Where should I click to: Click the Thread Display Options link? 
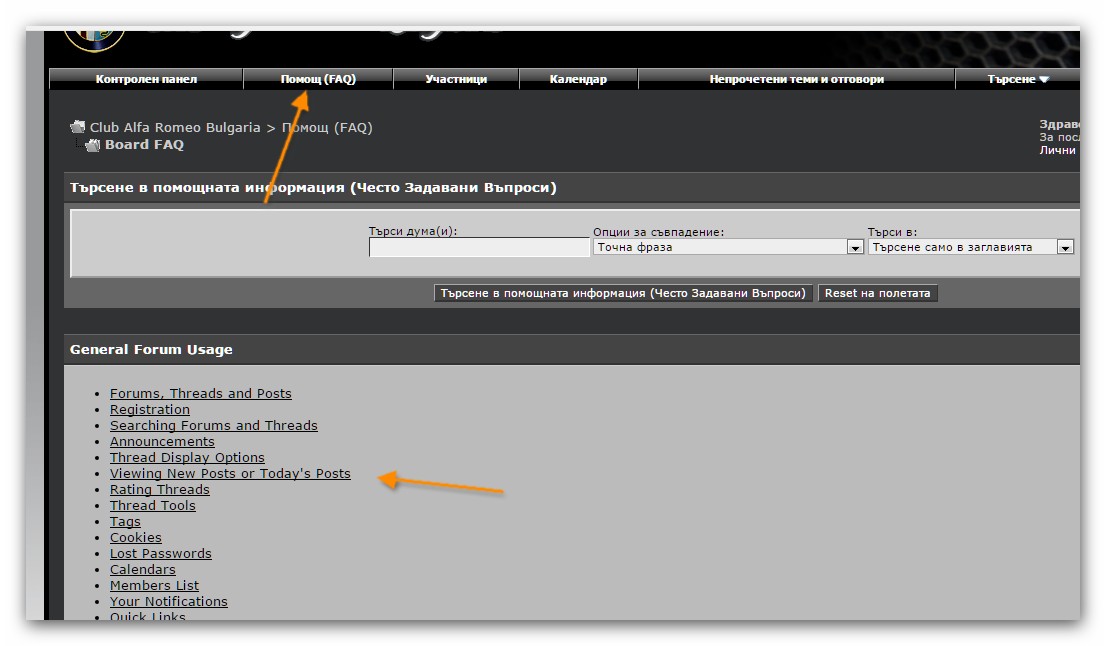coord(187,458)
